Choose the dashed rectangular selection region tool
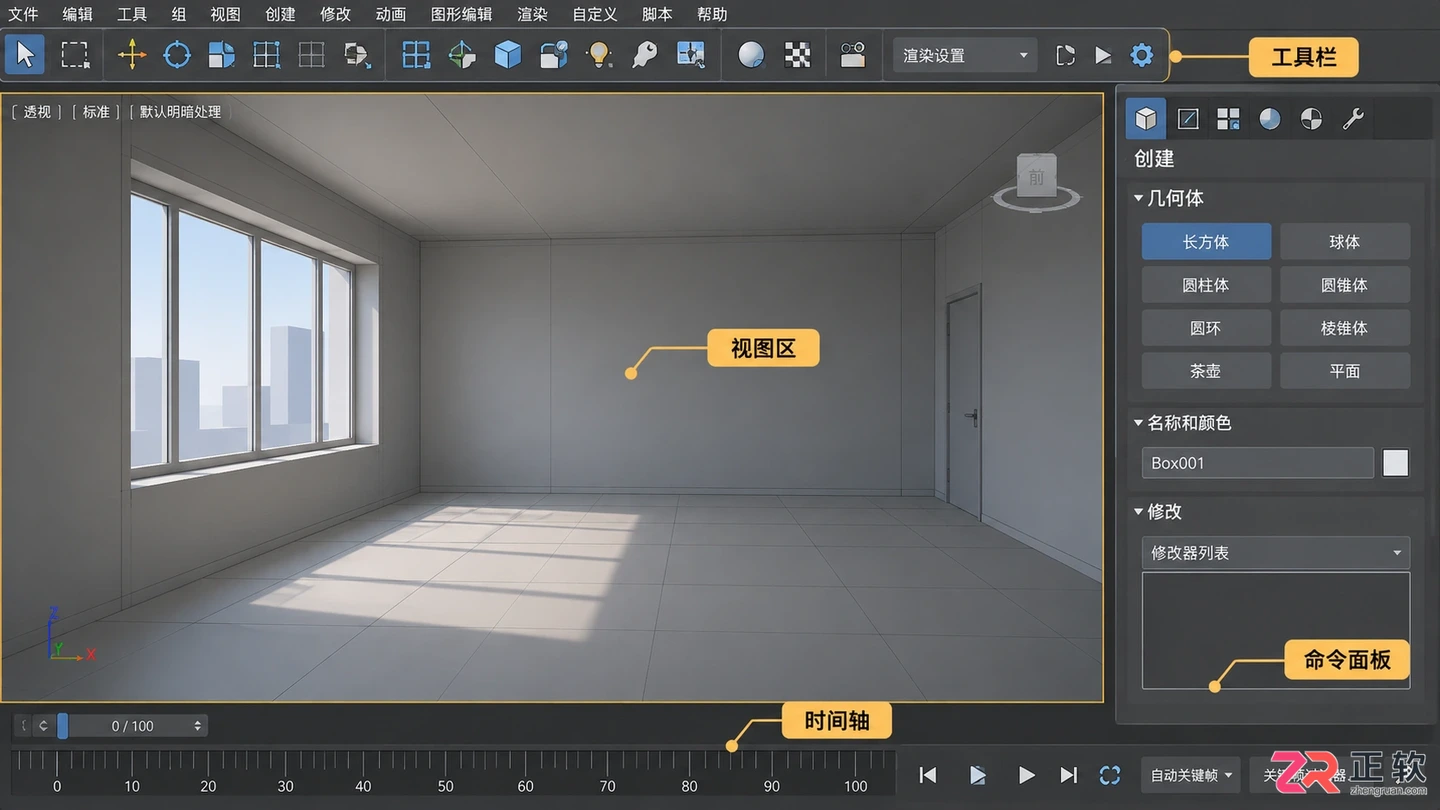 pyautogui.click(x=75, y=54)
